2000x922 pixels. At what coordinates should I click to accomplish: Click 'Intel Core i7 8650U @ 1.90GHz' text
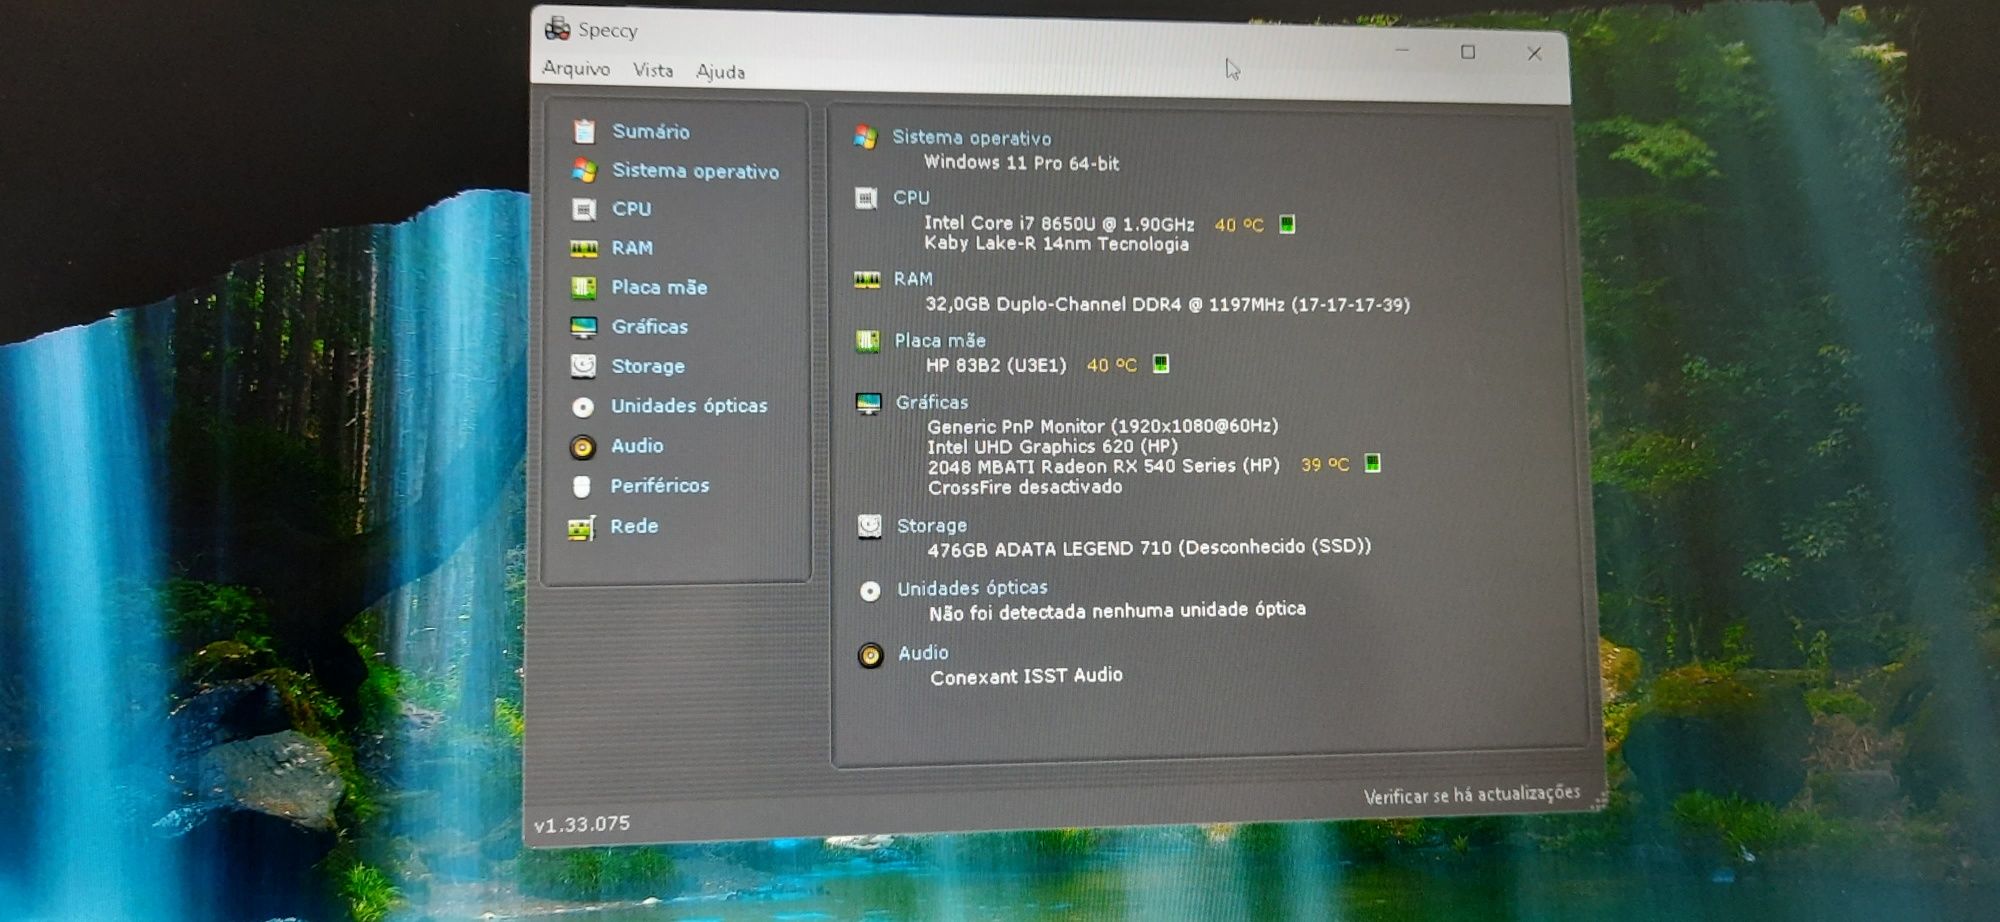coord(1059,223)
